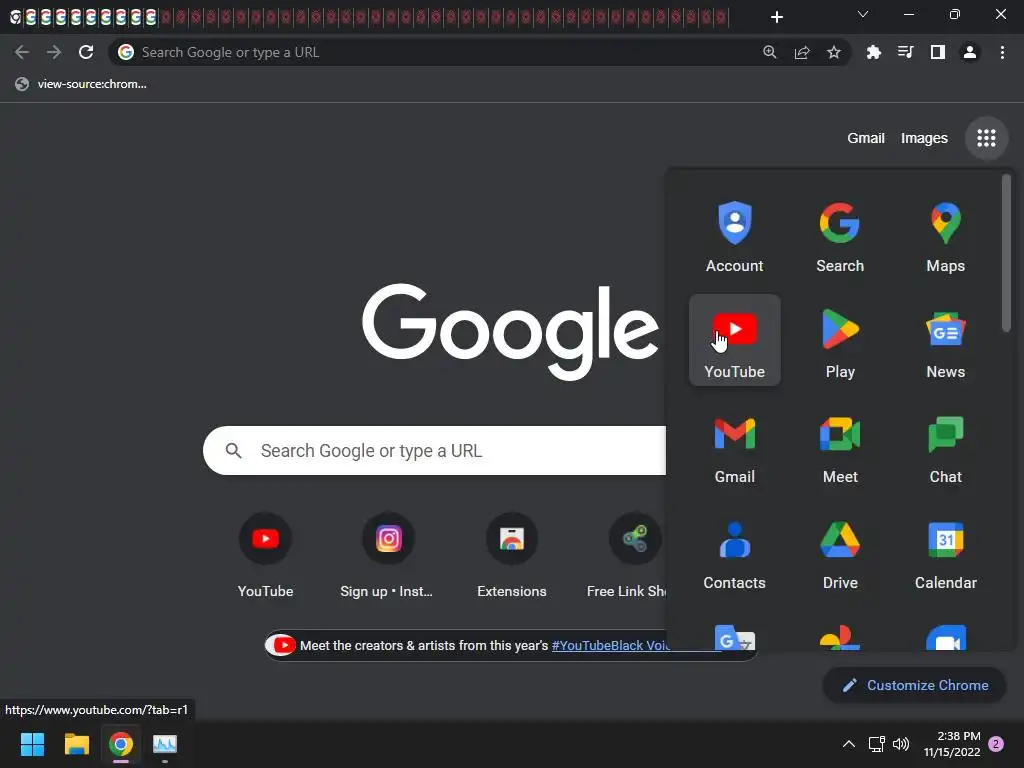Open the monitor chart app in the taskbar
1024x768 pixels.
coord(165,744)
